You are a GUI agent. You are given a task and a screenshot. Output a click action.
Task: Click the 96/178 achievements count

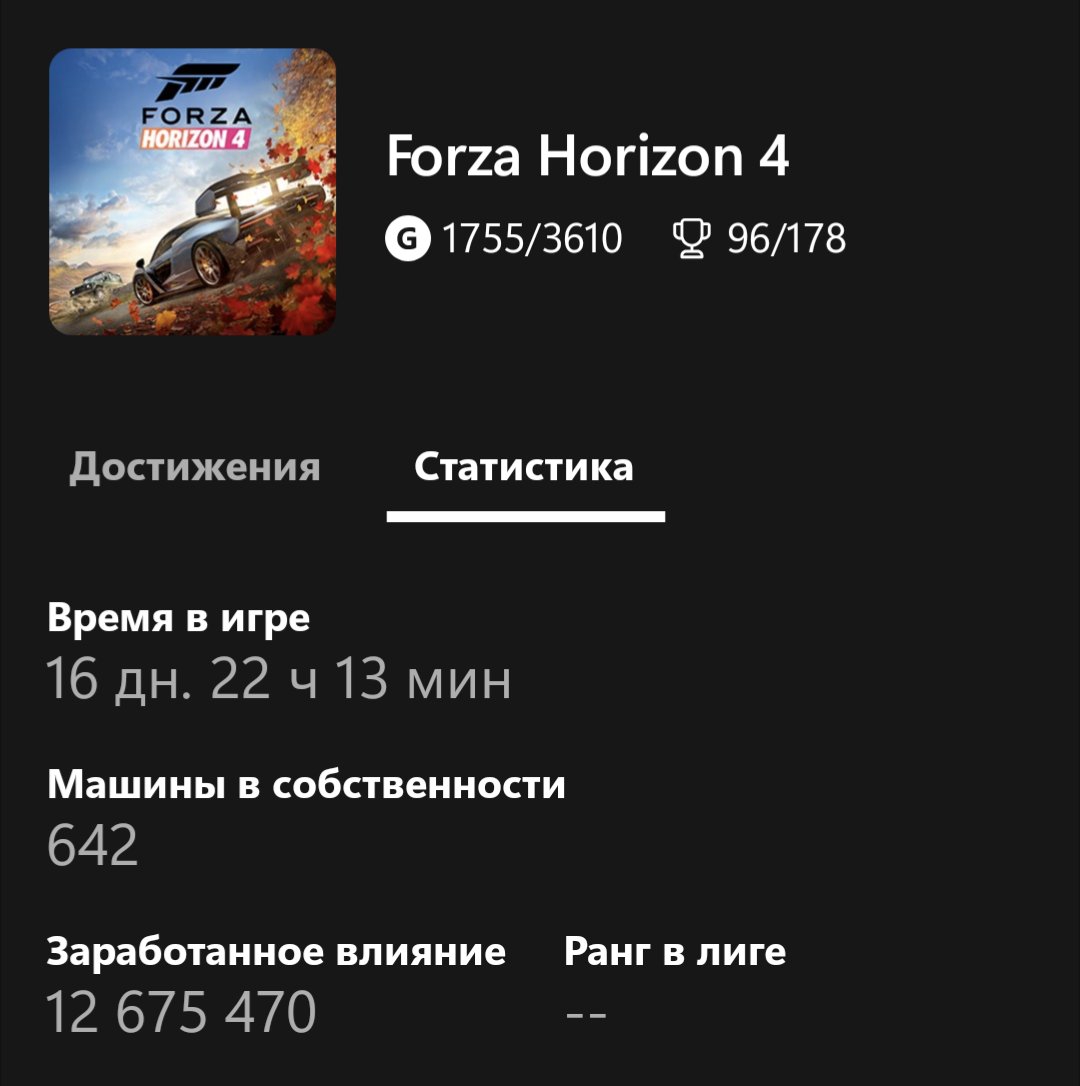[786, 238]
